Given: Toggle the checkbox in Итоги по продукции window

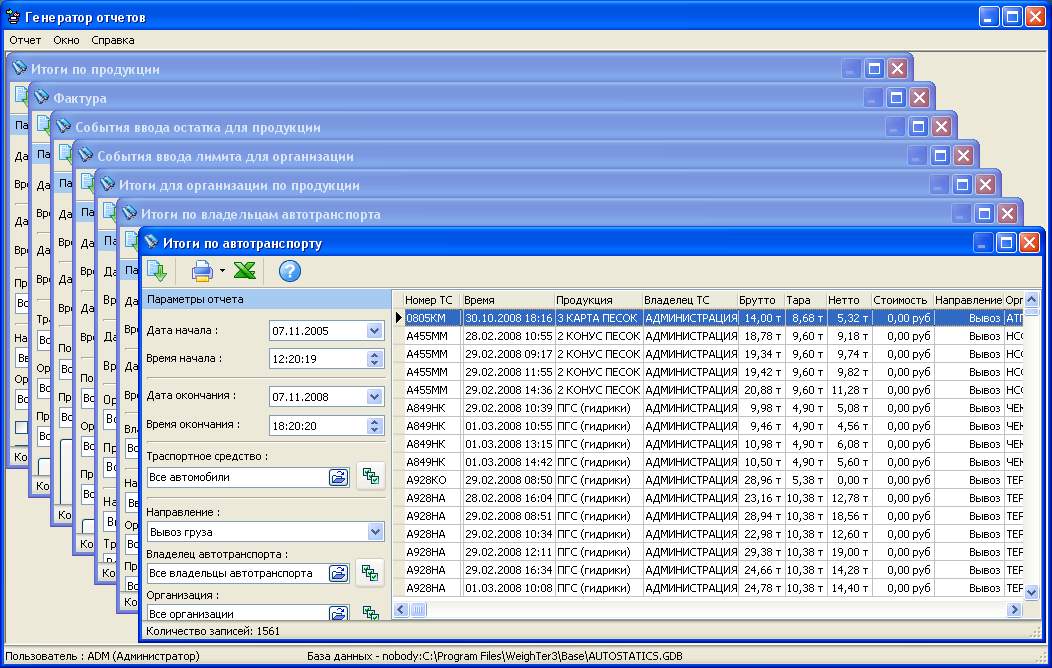Looking at the screenshot, I should click(x=21, y=427).
